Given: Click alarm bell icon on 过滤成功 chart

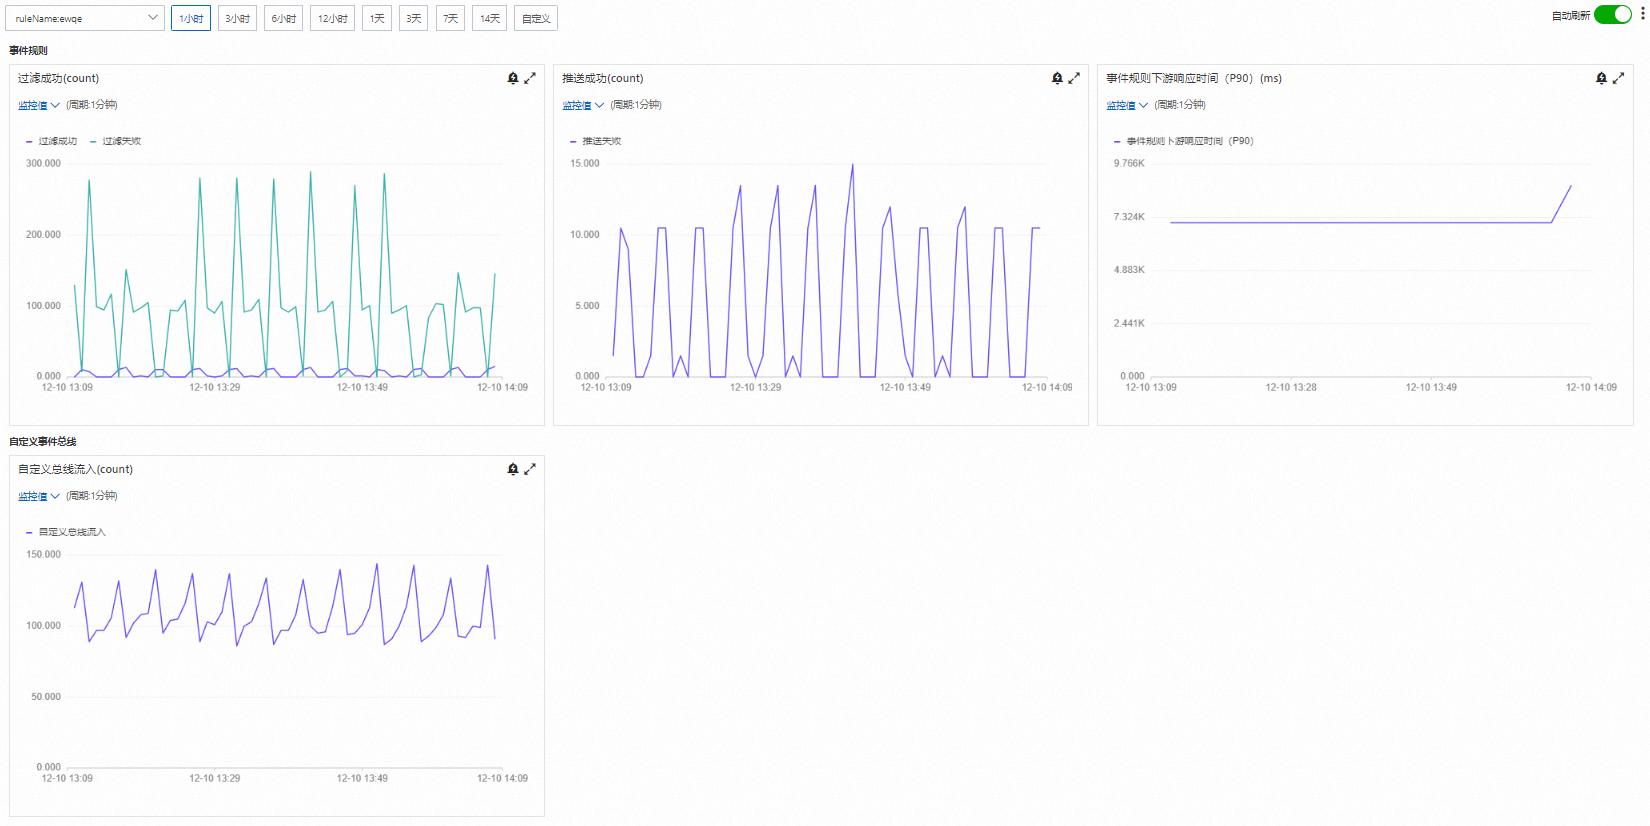Looking at the screenshot, I should point(513,78).
